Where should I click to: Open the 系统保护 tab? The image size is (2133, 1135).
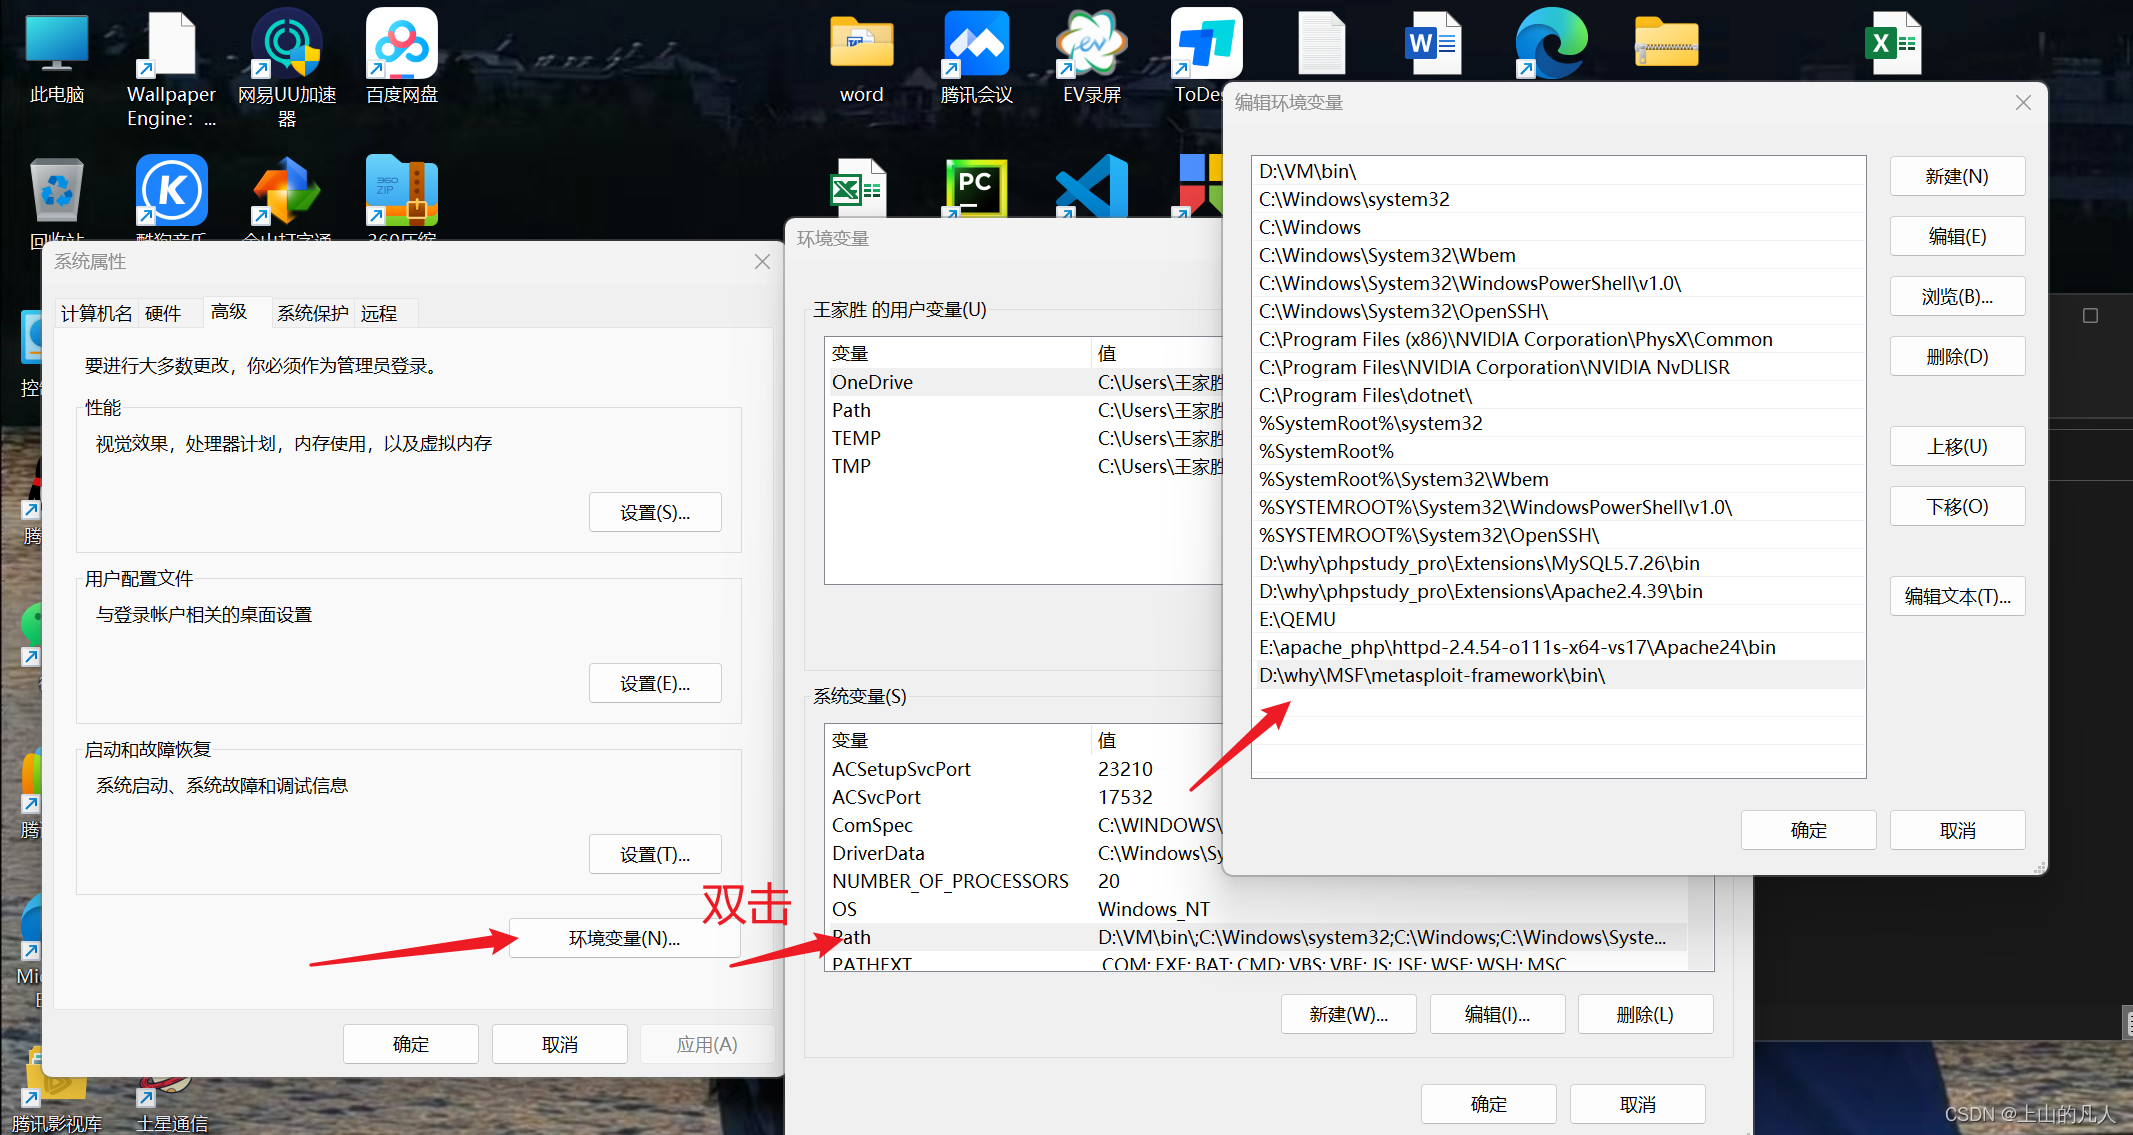(x=311, y=313)
